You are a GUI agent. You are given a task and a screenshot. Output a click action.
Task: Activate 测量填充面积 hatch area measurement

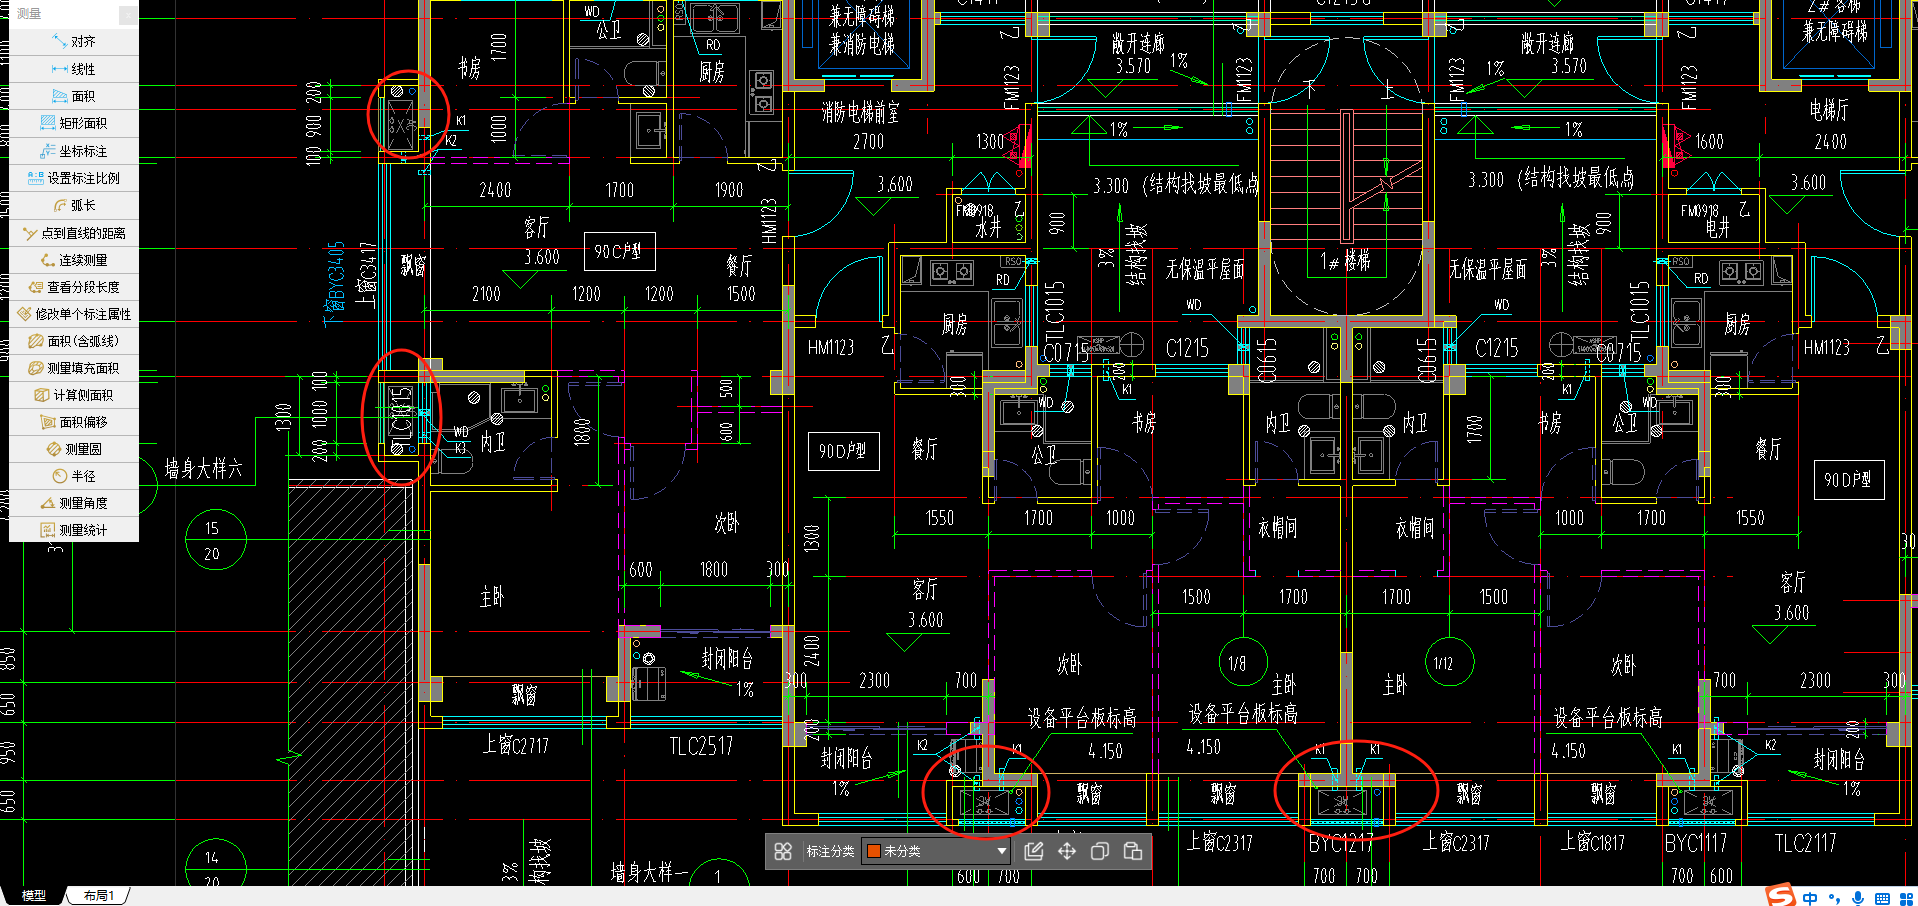[x=74, y=368]
